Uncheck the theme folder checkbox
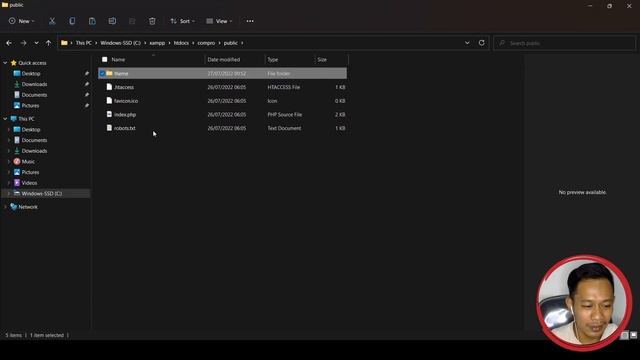The height and width of the screenshot is (360, 640). 102,73
